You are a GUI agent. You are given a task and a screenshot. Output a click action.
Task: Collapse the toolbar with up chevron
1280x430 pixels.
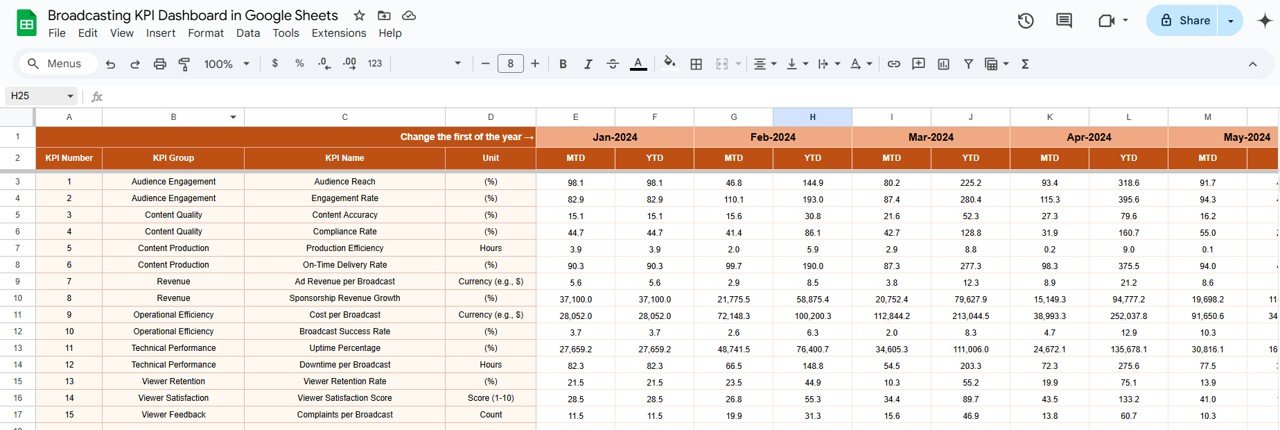coord(1253,64)
